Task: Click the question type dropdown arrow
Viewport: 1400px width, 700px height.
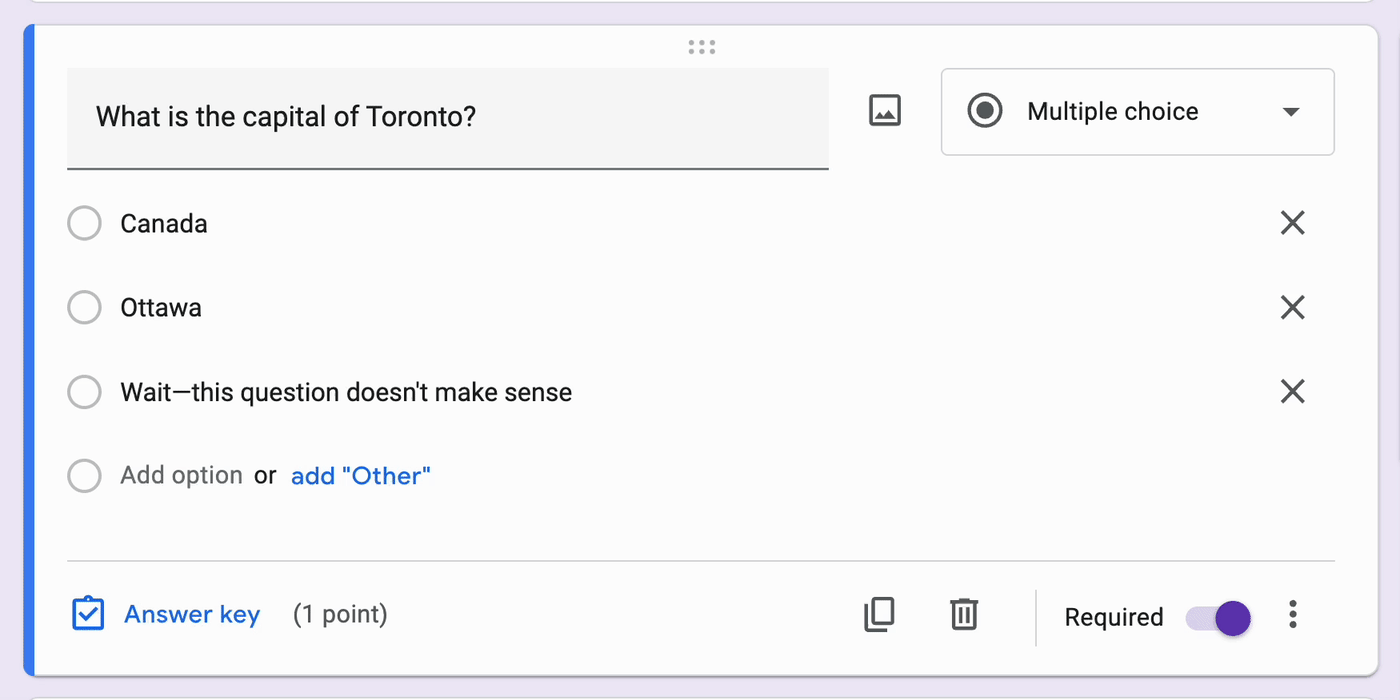Action: click(x=1291, y=112)
